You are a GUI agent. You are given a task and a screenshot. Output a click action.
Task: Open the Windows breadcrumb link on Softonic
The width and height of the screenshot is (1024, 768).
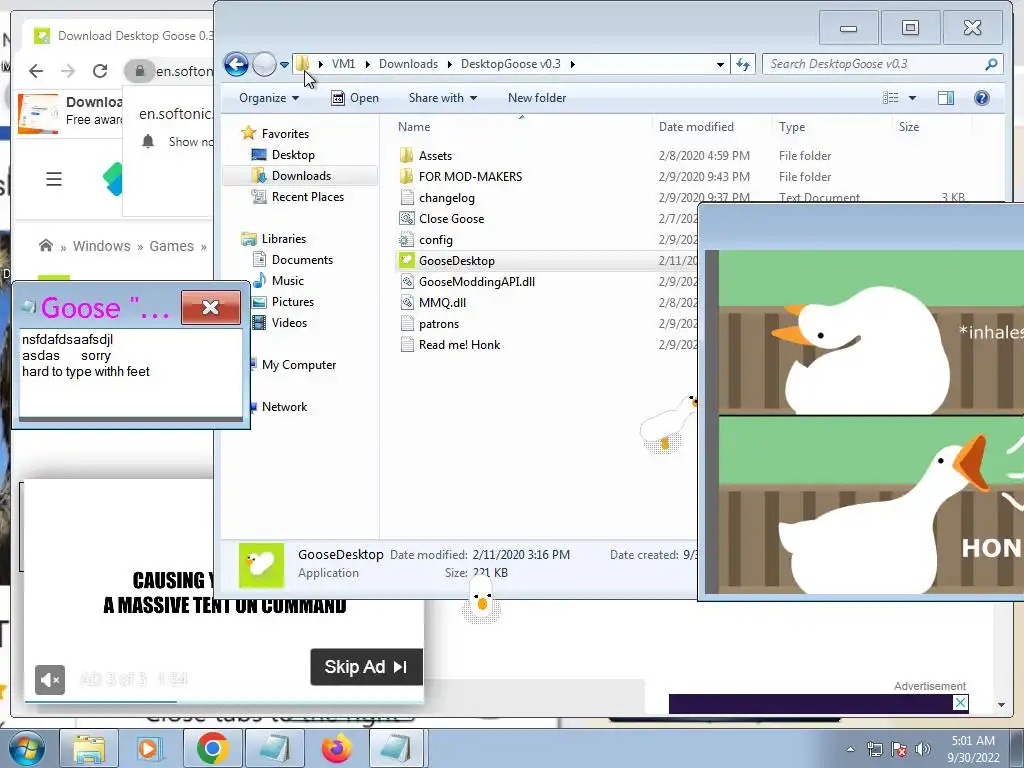[x=101, y=246]
